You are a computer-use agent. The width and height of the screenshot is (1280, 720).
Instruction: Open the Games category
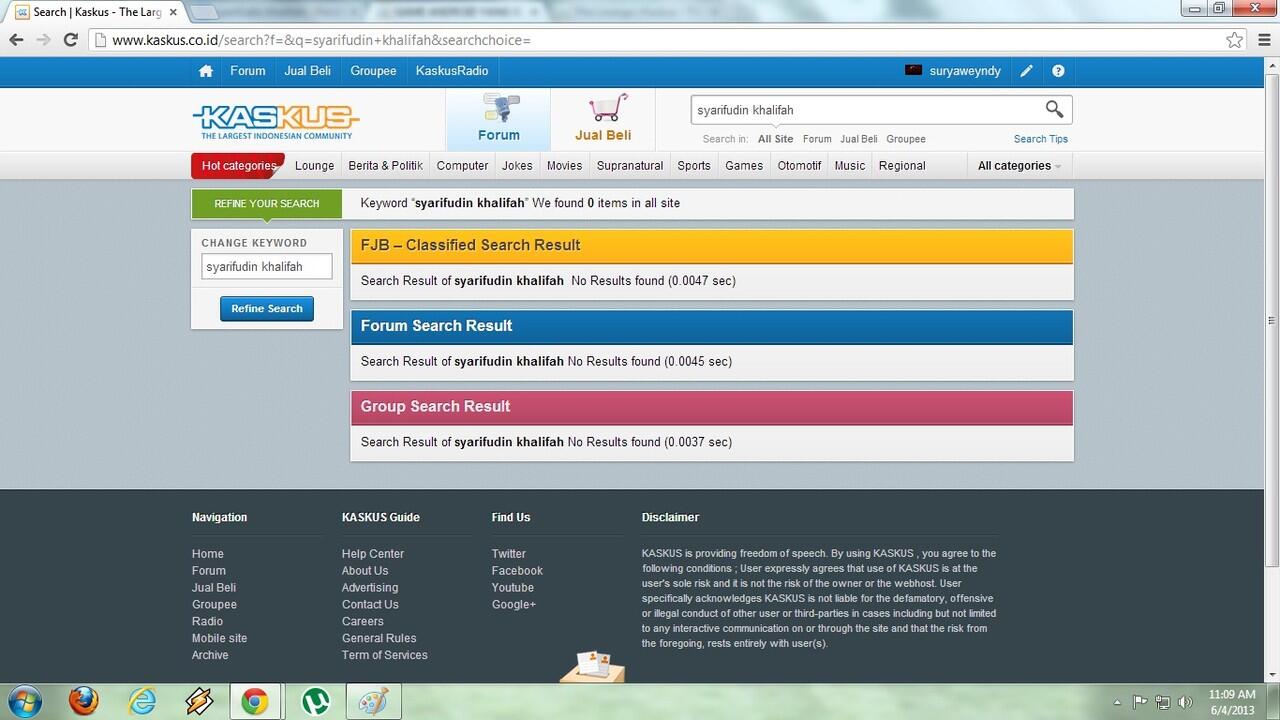(x=744, y=166)
